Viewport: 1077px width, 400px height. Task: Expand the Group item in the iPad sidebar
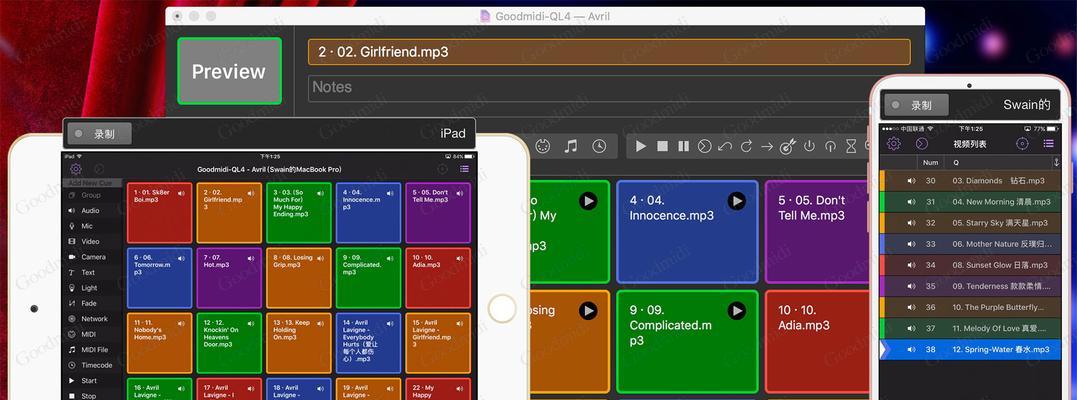coord(90,196)
